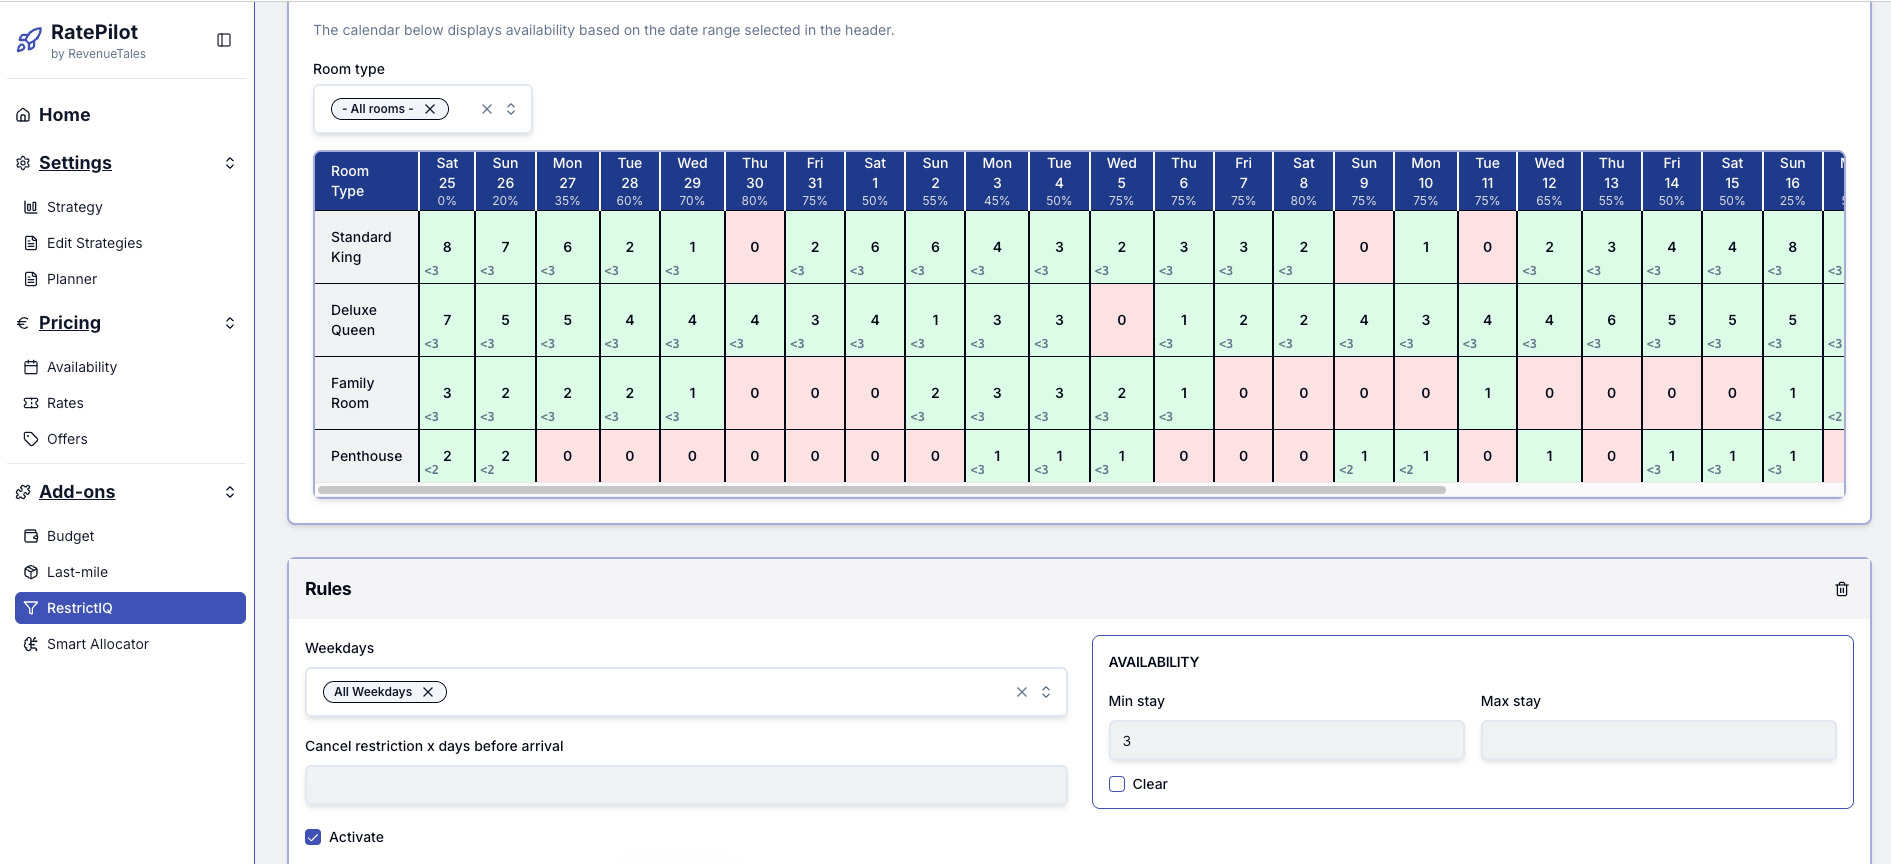Remove the 'All rooms' tag
This screenshot has height=864, width=1891.
pos(430,109)
